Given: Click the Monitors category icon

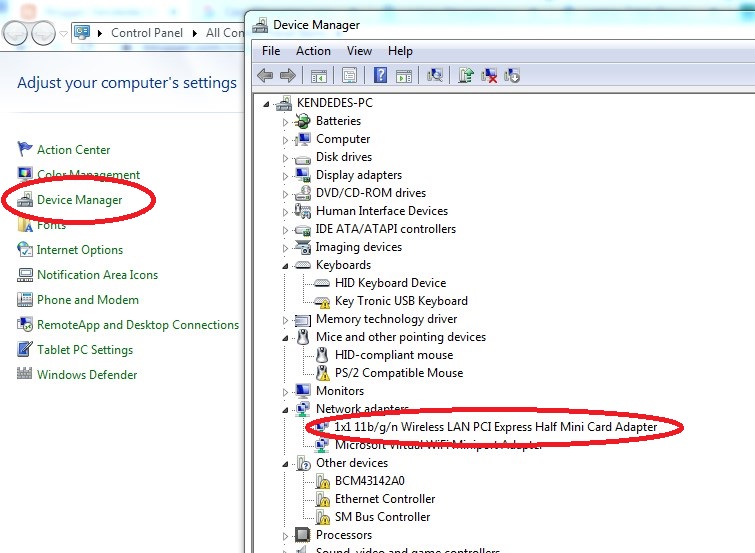Looking at the screenshot, I should point(303,391).
